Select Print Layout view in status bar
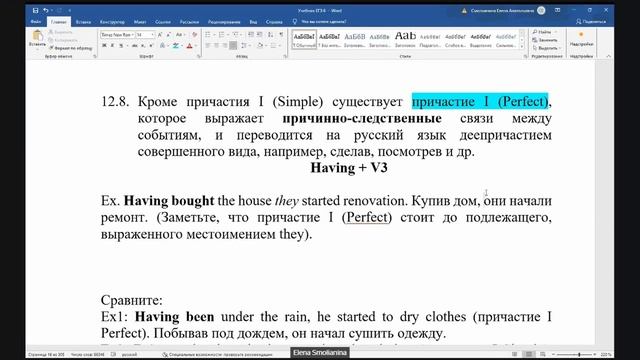640x360 pixels. click(529, 354)
